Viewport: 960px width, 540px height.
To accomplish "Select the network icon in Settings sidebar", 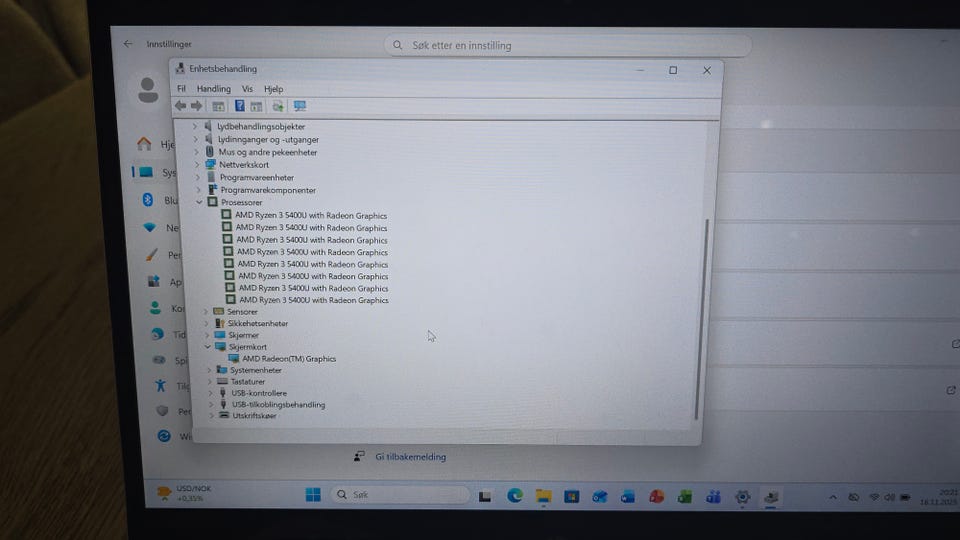I will [x=149, y=227].
